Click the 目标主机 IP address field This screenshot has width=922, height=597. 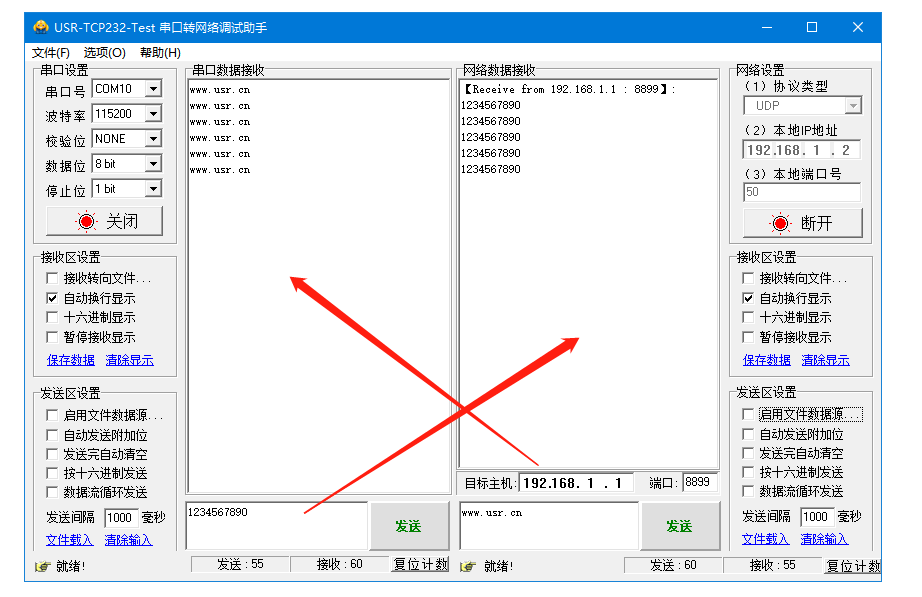click(576, 483)
